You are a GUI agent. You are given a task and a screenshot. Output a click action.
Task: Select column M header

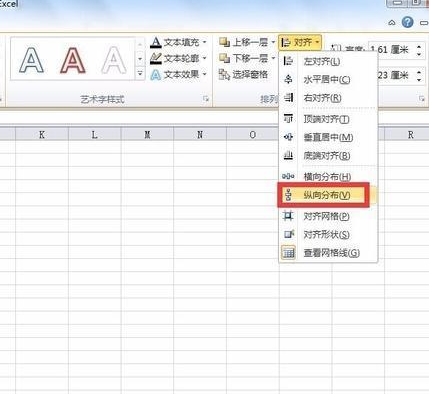(x=147, y=134)
